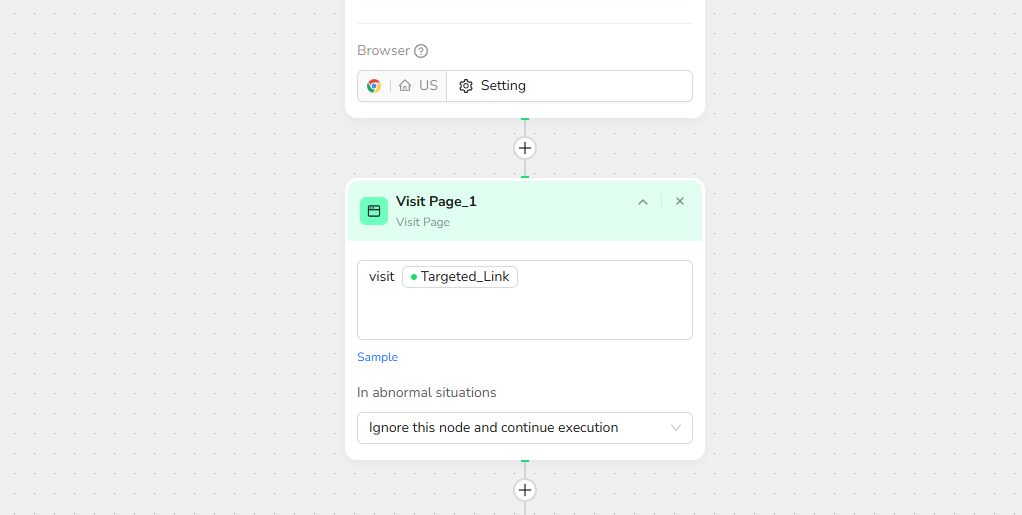
Task: Click the Visit Page_1 title text
Action: click(436, 201)
